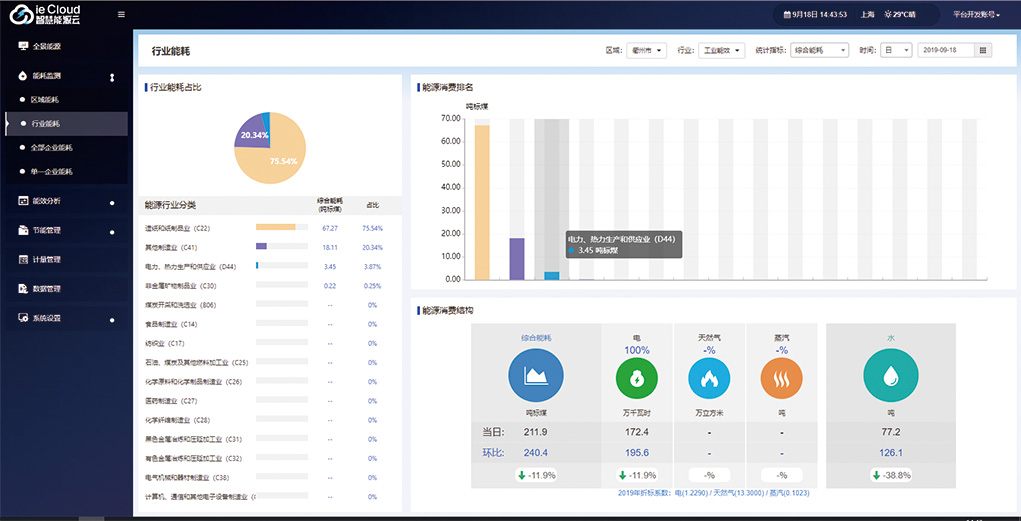Click the hamburger menu collapse icon
The height and width of the screenshot is (521, 1021).
[121, 14]
